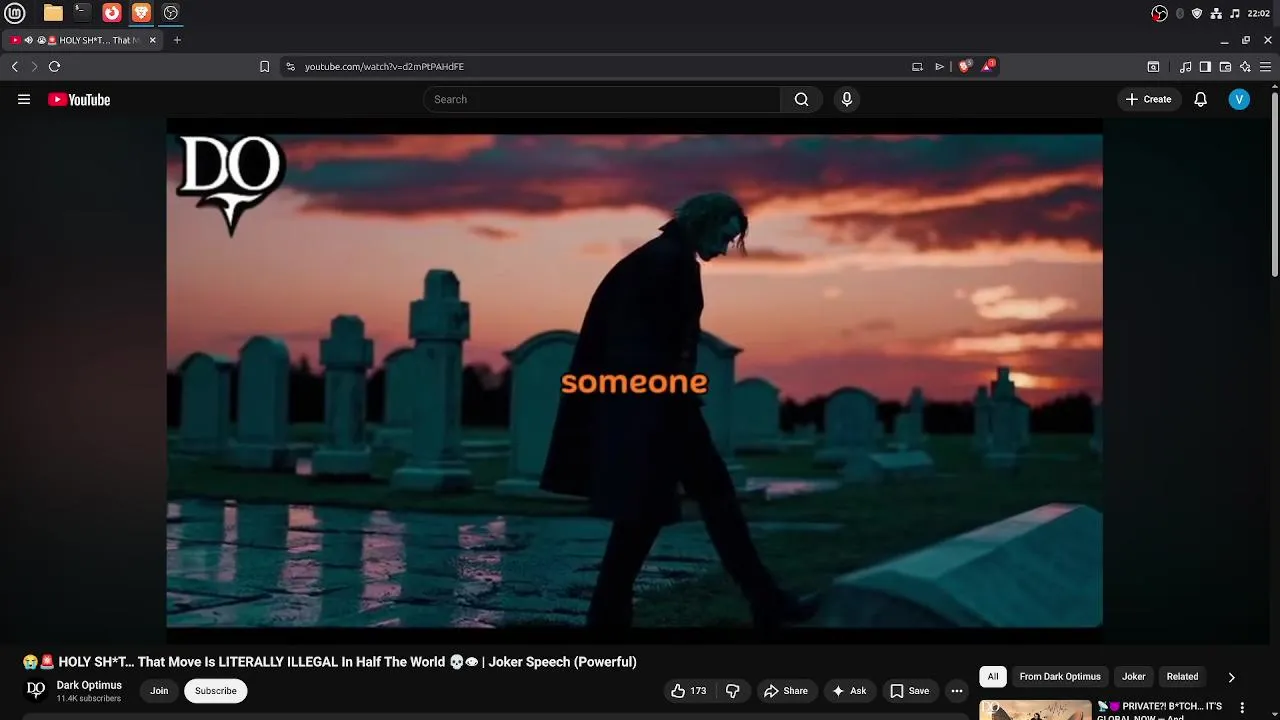Viewport: 1280px width, 720px height.
Task: Open the network tray icon
Action: [1216, 13]
